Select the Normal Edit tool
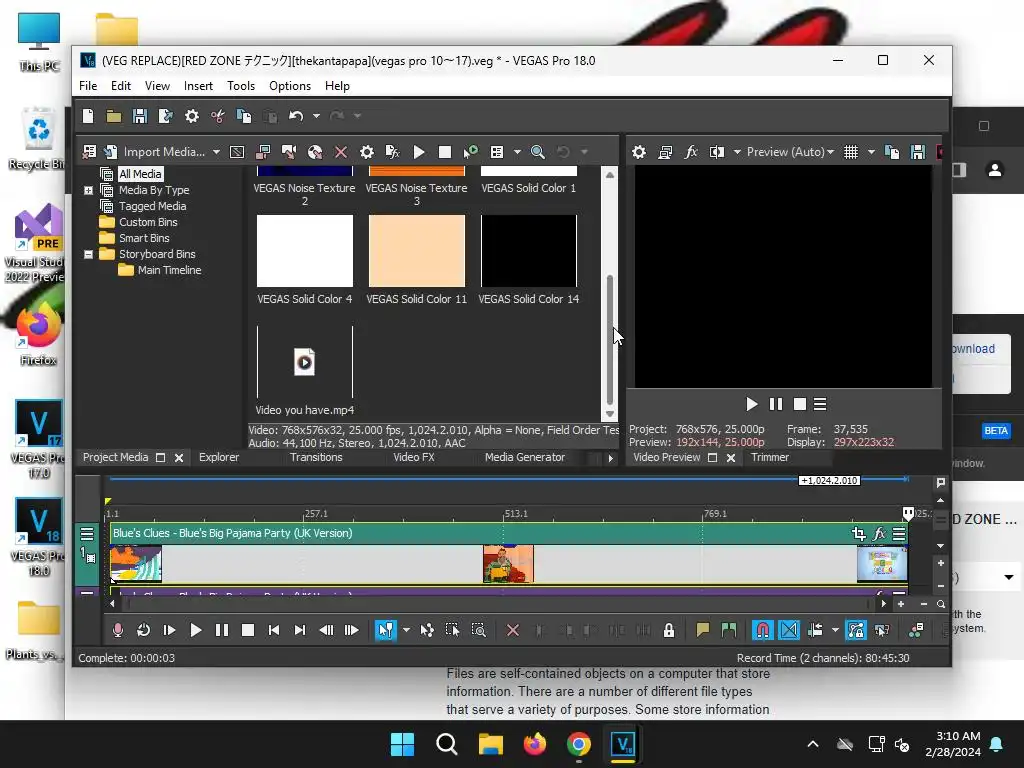Viewport: 1024px width, 768px height. click(386, 630)
